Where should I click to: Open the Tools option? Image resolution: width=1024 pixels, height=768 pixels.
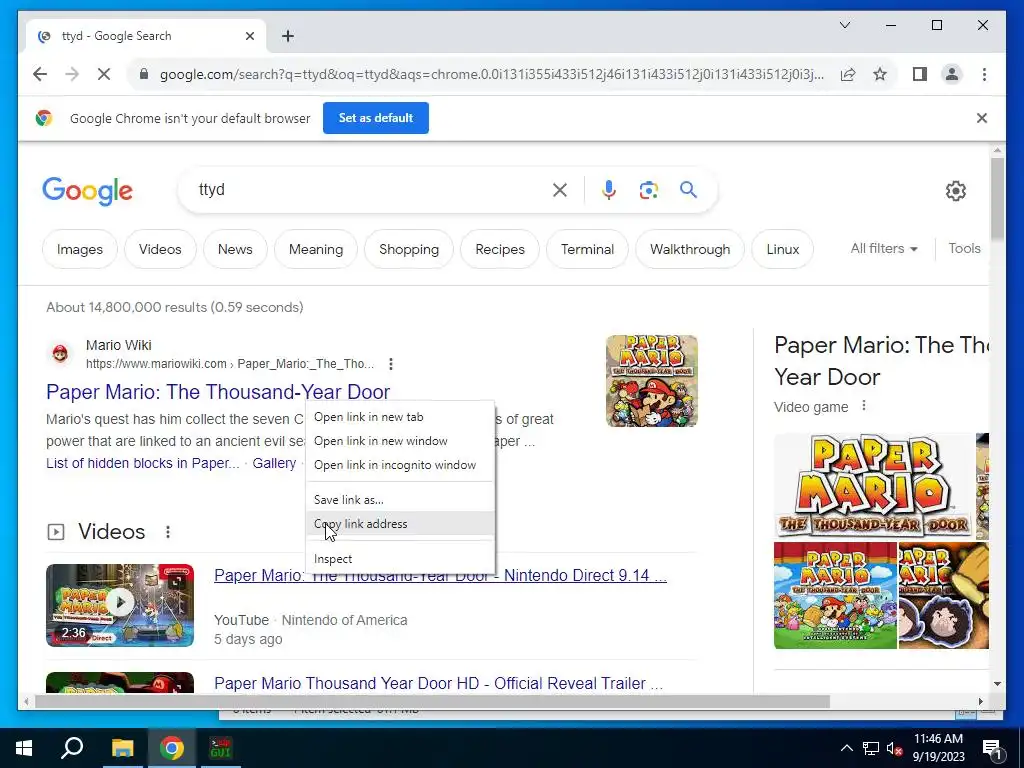[964, 248]
